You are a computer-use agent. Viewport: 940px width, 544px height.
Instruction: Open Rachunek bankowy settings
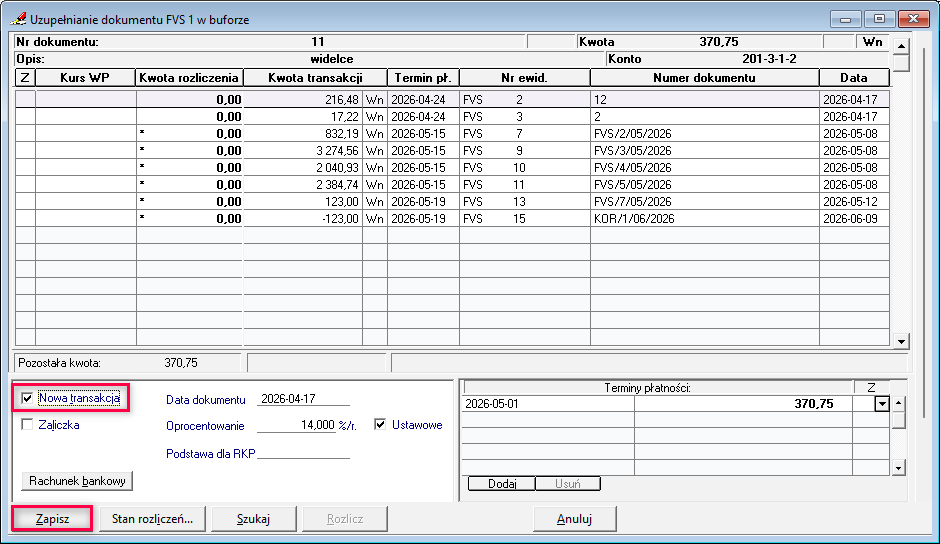pyautogui.click(x=77, y=481)
